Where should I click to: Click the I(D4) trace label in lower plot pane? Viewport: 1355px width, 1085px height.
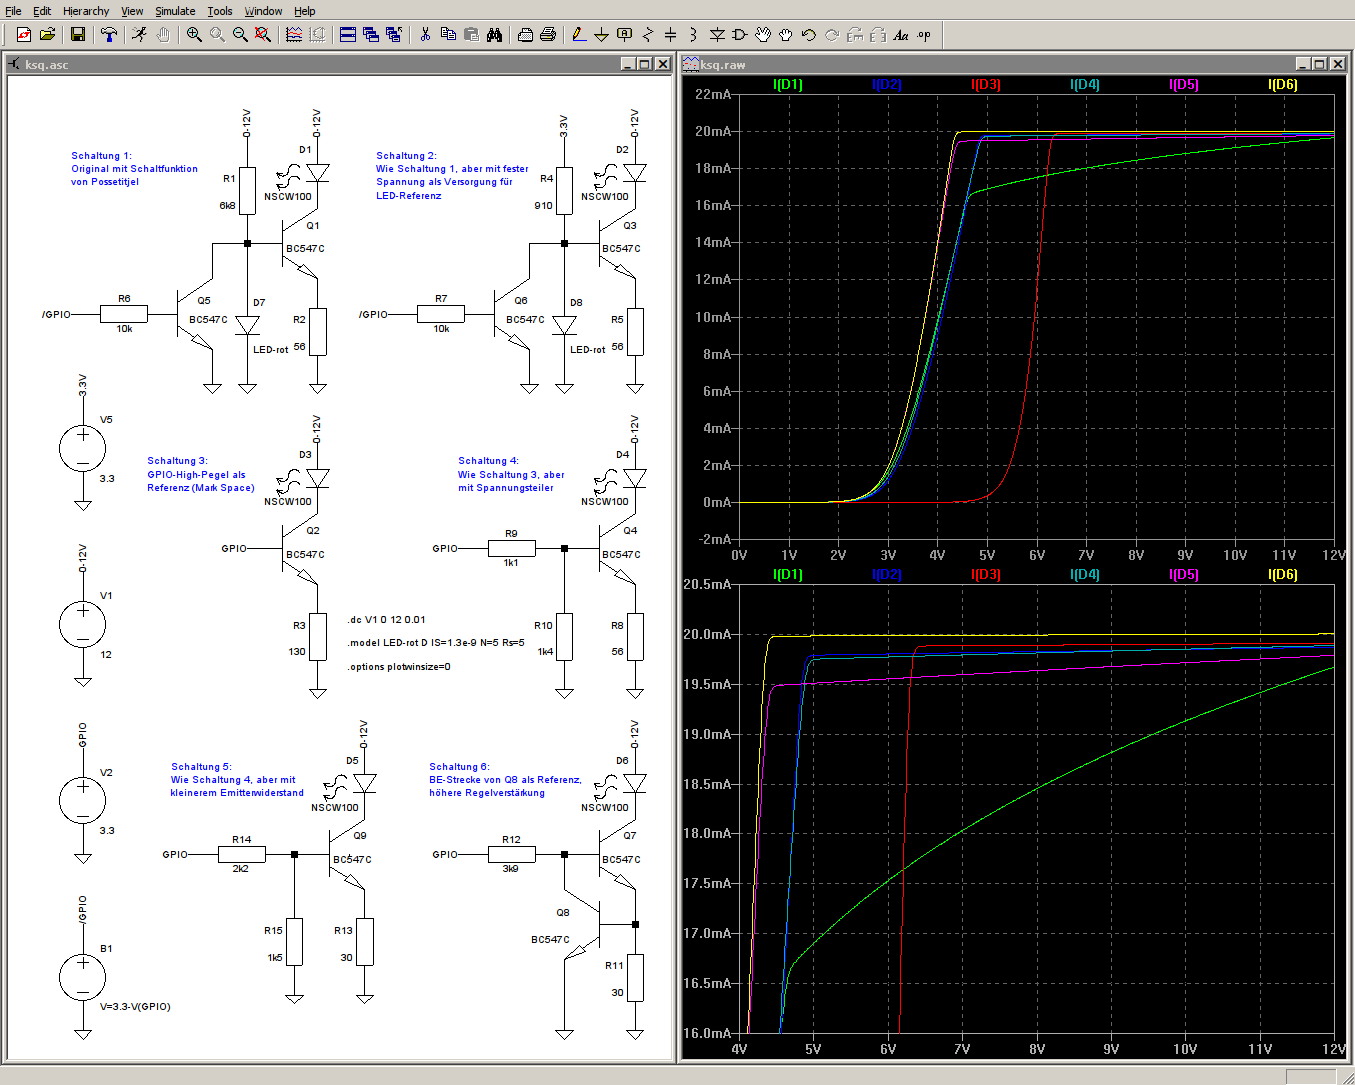[x=1085, y=574]
